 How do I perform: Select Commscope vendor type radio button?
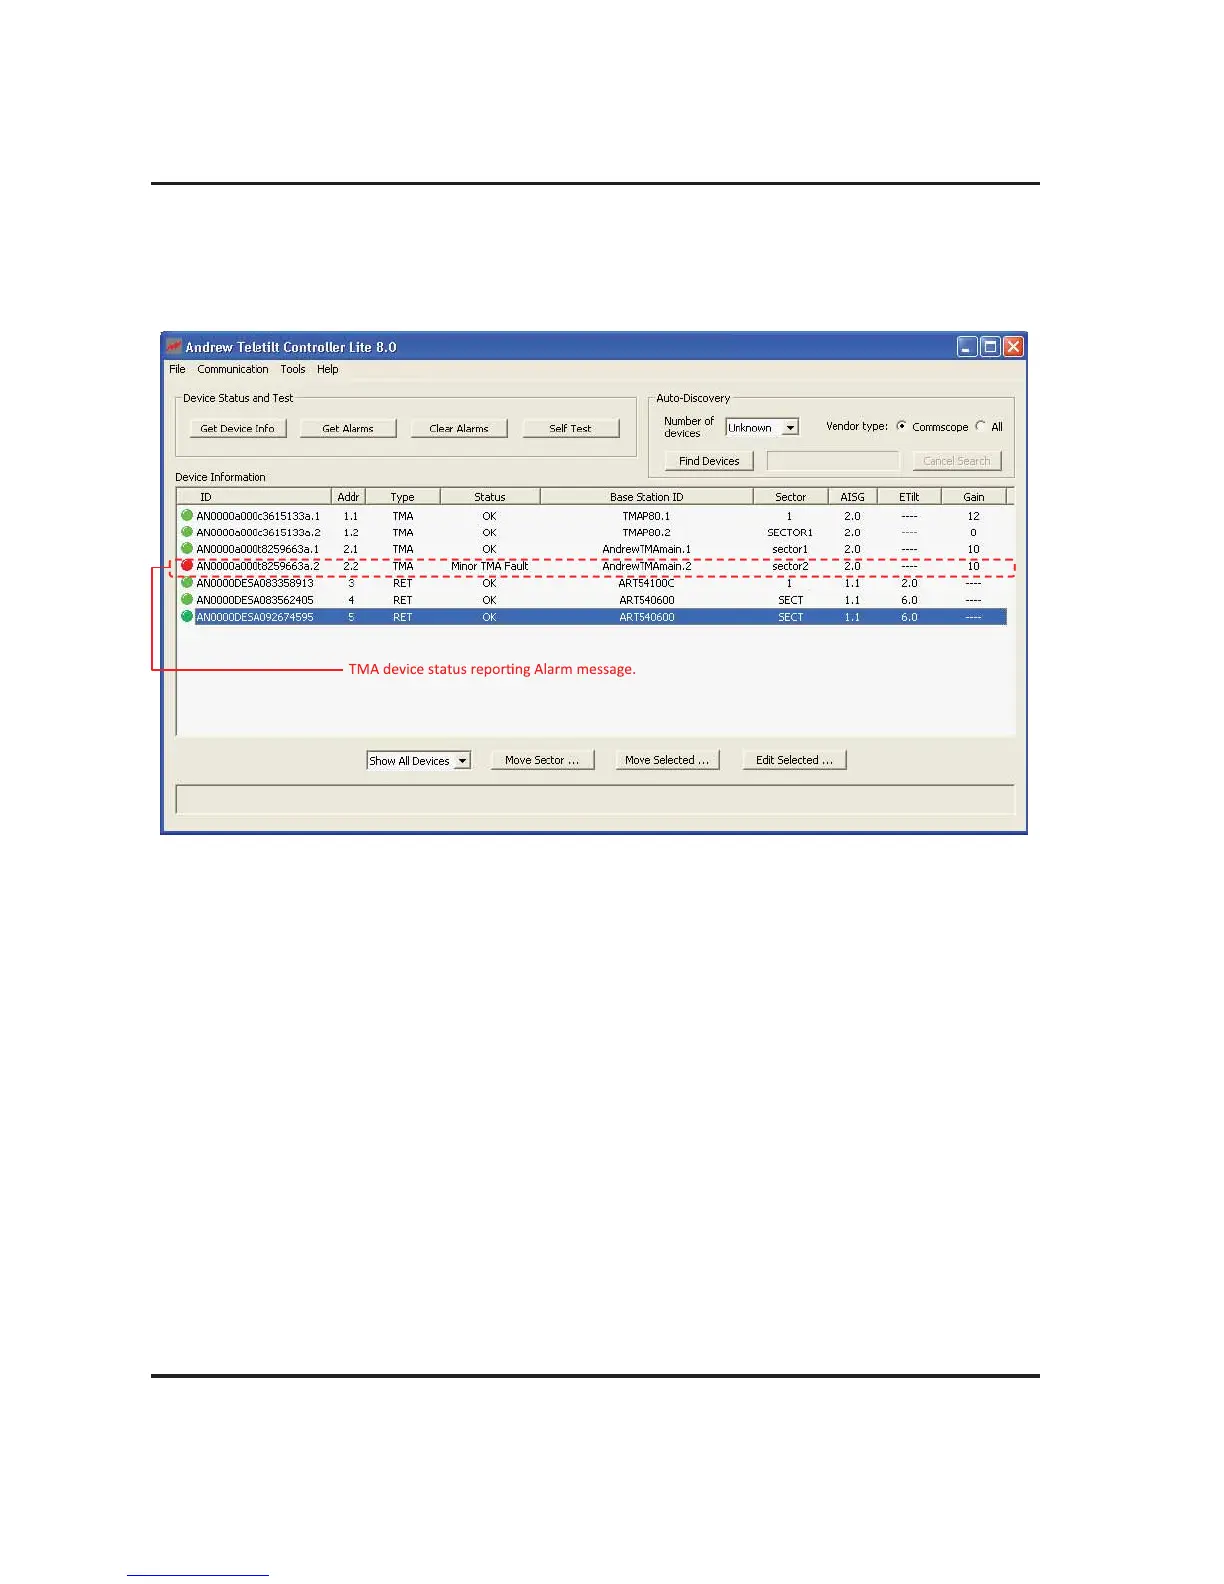(901, 426)
